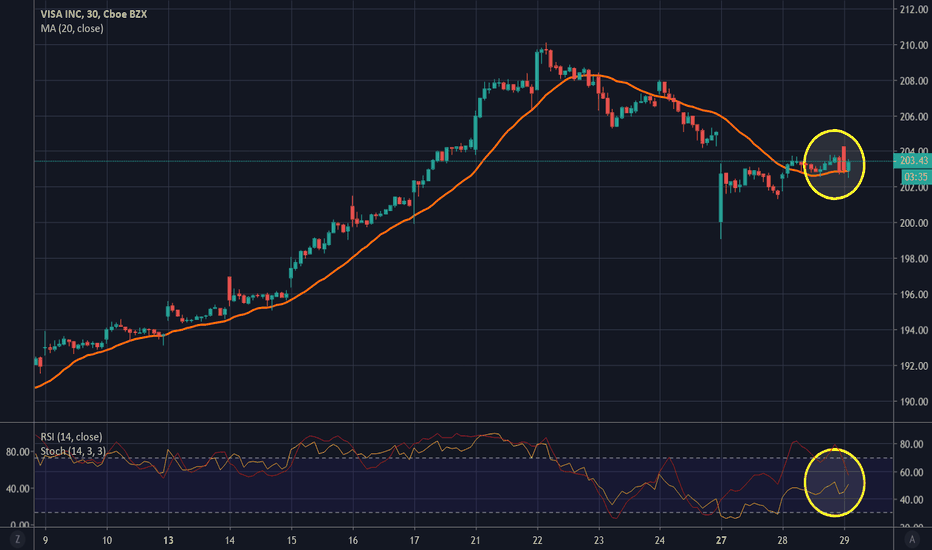Click date 9 on time axis

point(46,540)
